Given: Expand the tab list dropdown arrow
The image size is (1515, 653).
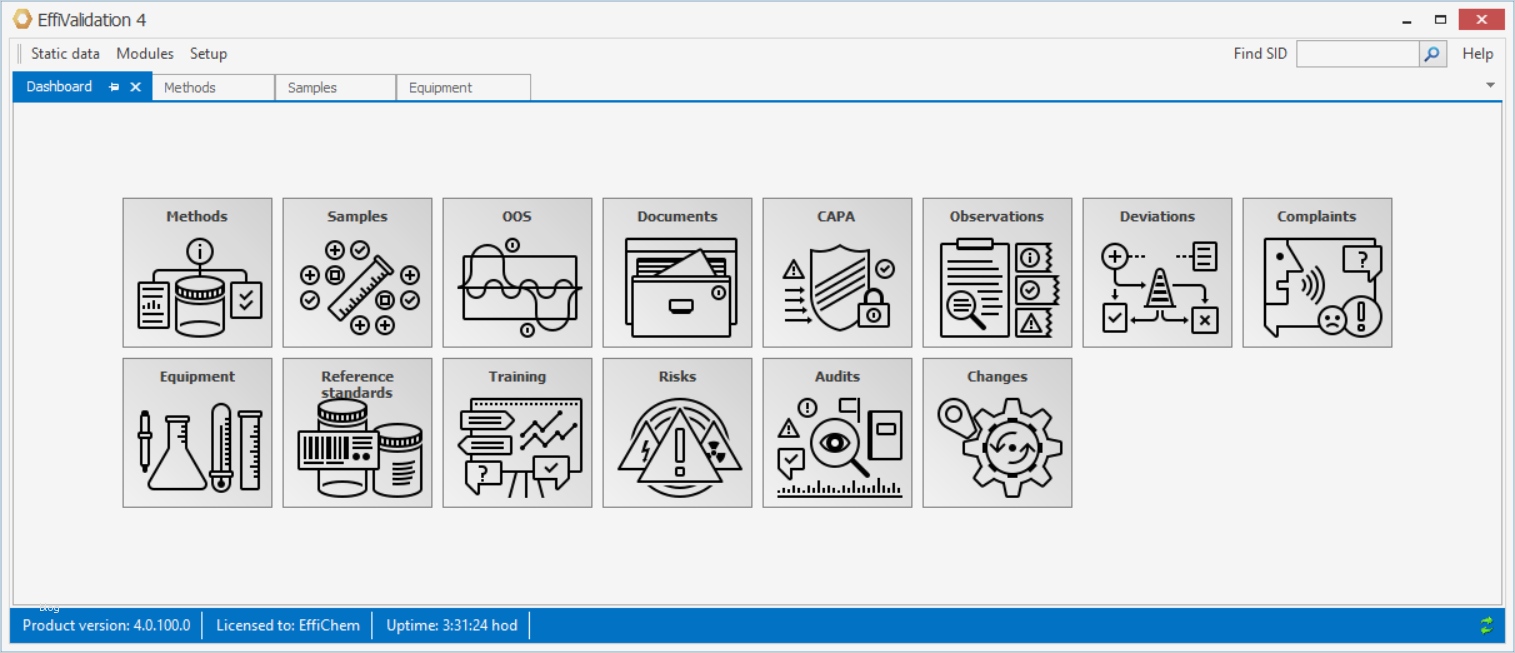Looking at the screenshot, I should click(1490, 86).
